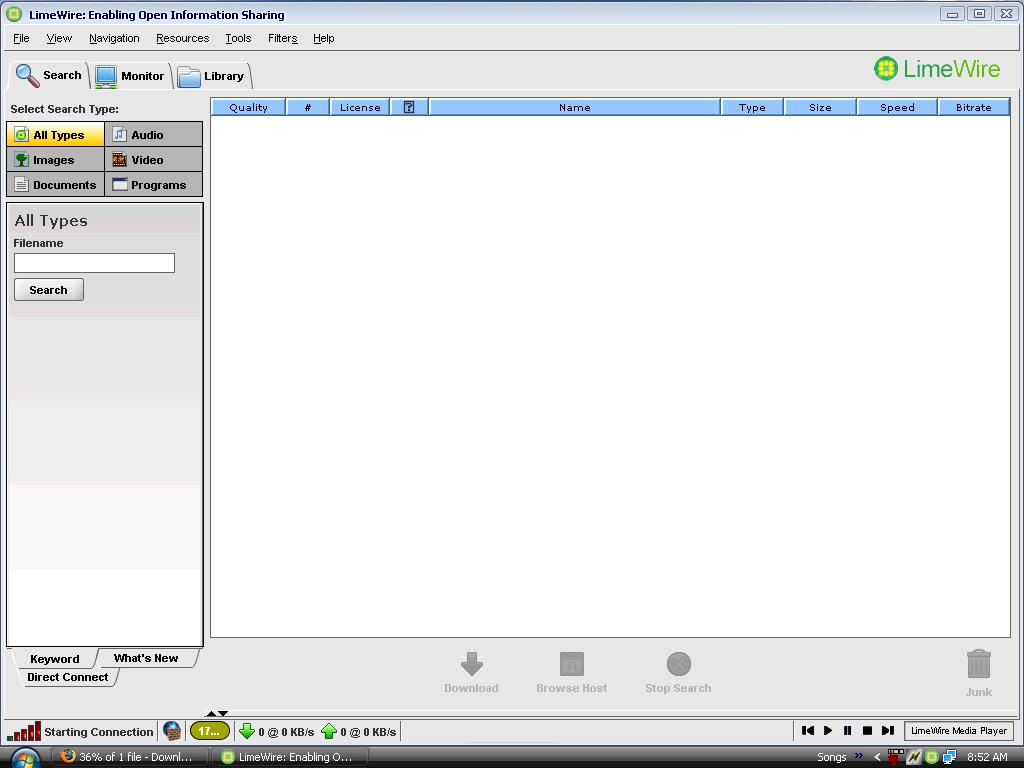Click play in LimeWire media player
Viewport: 1024px width, 768px height.
[827, 731]
